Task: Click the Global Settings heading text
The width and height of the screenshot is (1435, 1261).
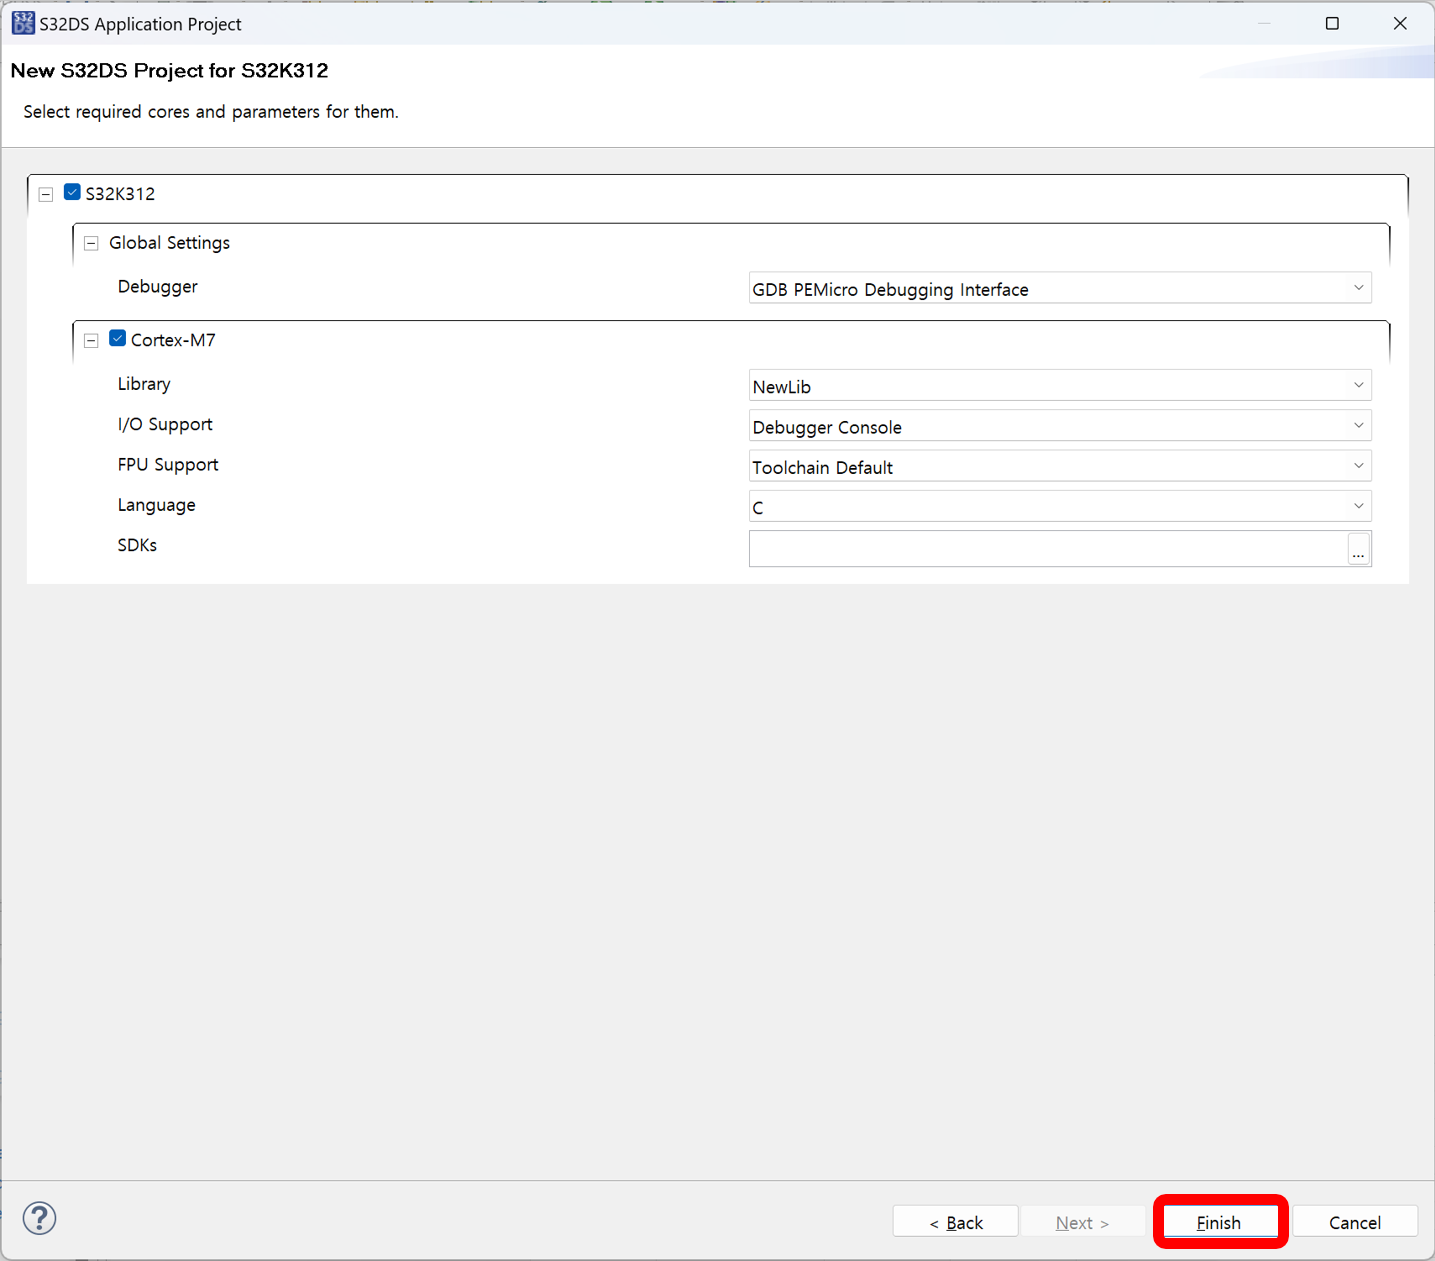Action: pyautogui.click(x=169, y=243)
